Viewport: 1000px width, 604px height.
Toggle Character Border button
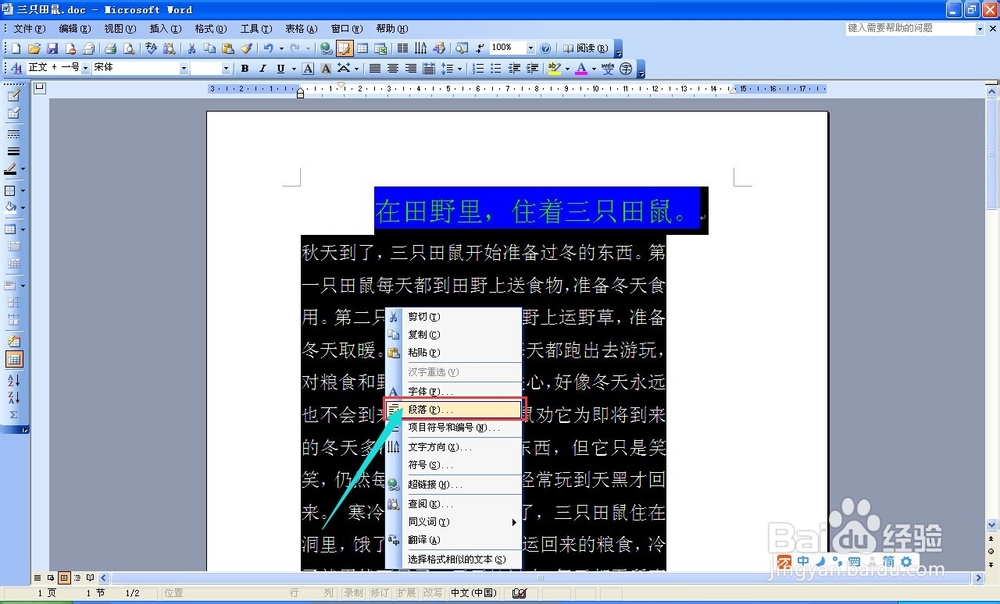click(308, 68)
